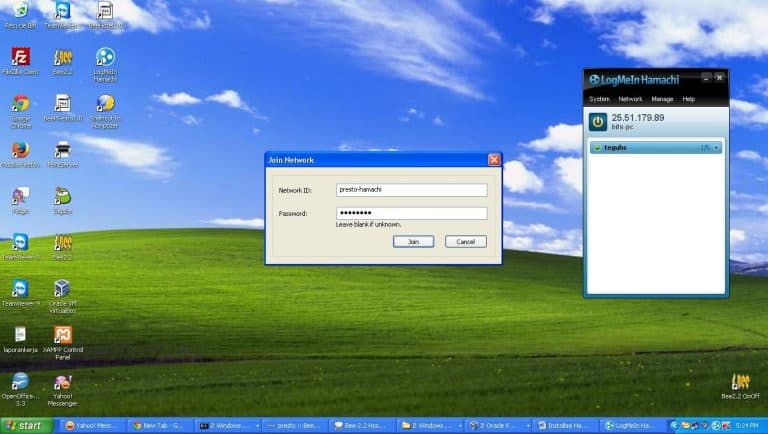Focus the Network ID input field
The image size is (768, 434).
coord(411,190)
